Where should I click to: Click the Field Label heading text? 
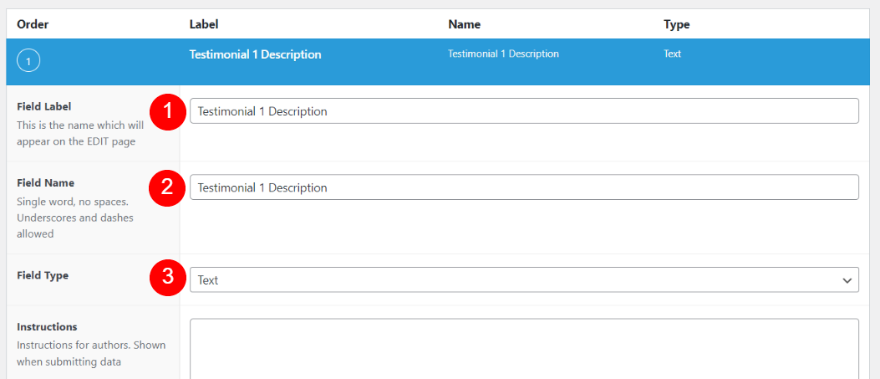[x=44, y=106]
